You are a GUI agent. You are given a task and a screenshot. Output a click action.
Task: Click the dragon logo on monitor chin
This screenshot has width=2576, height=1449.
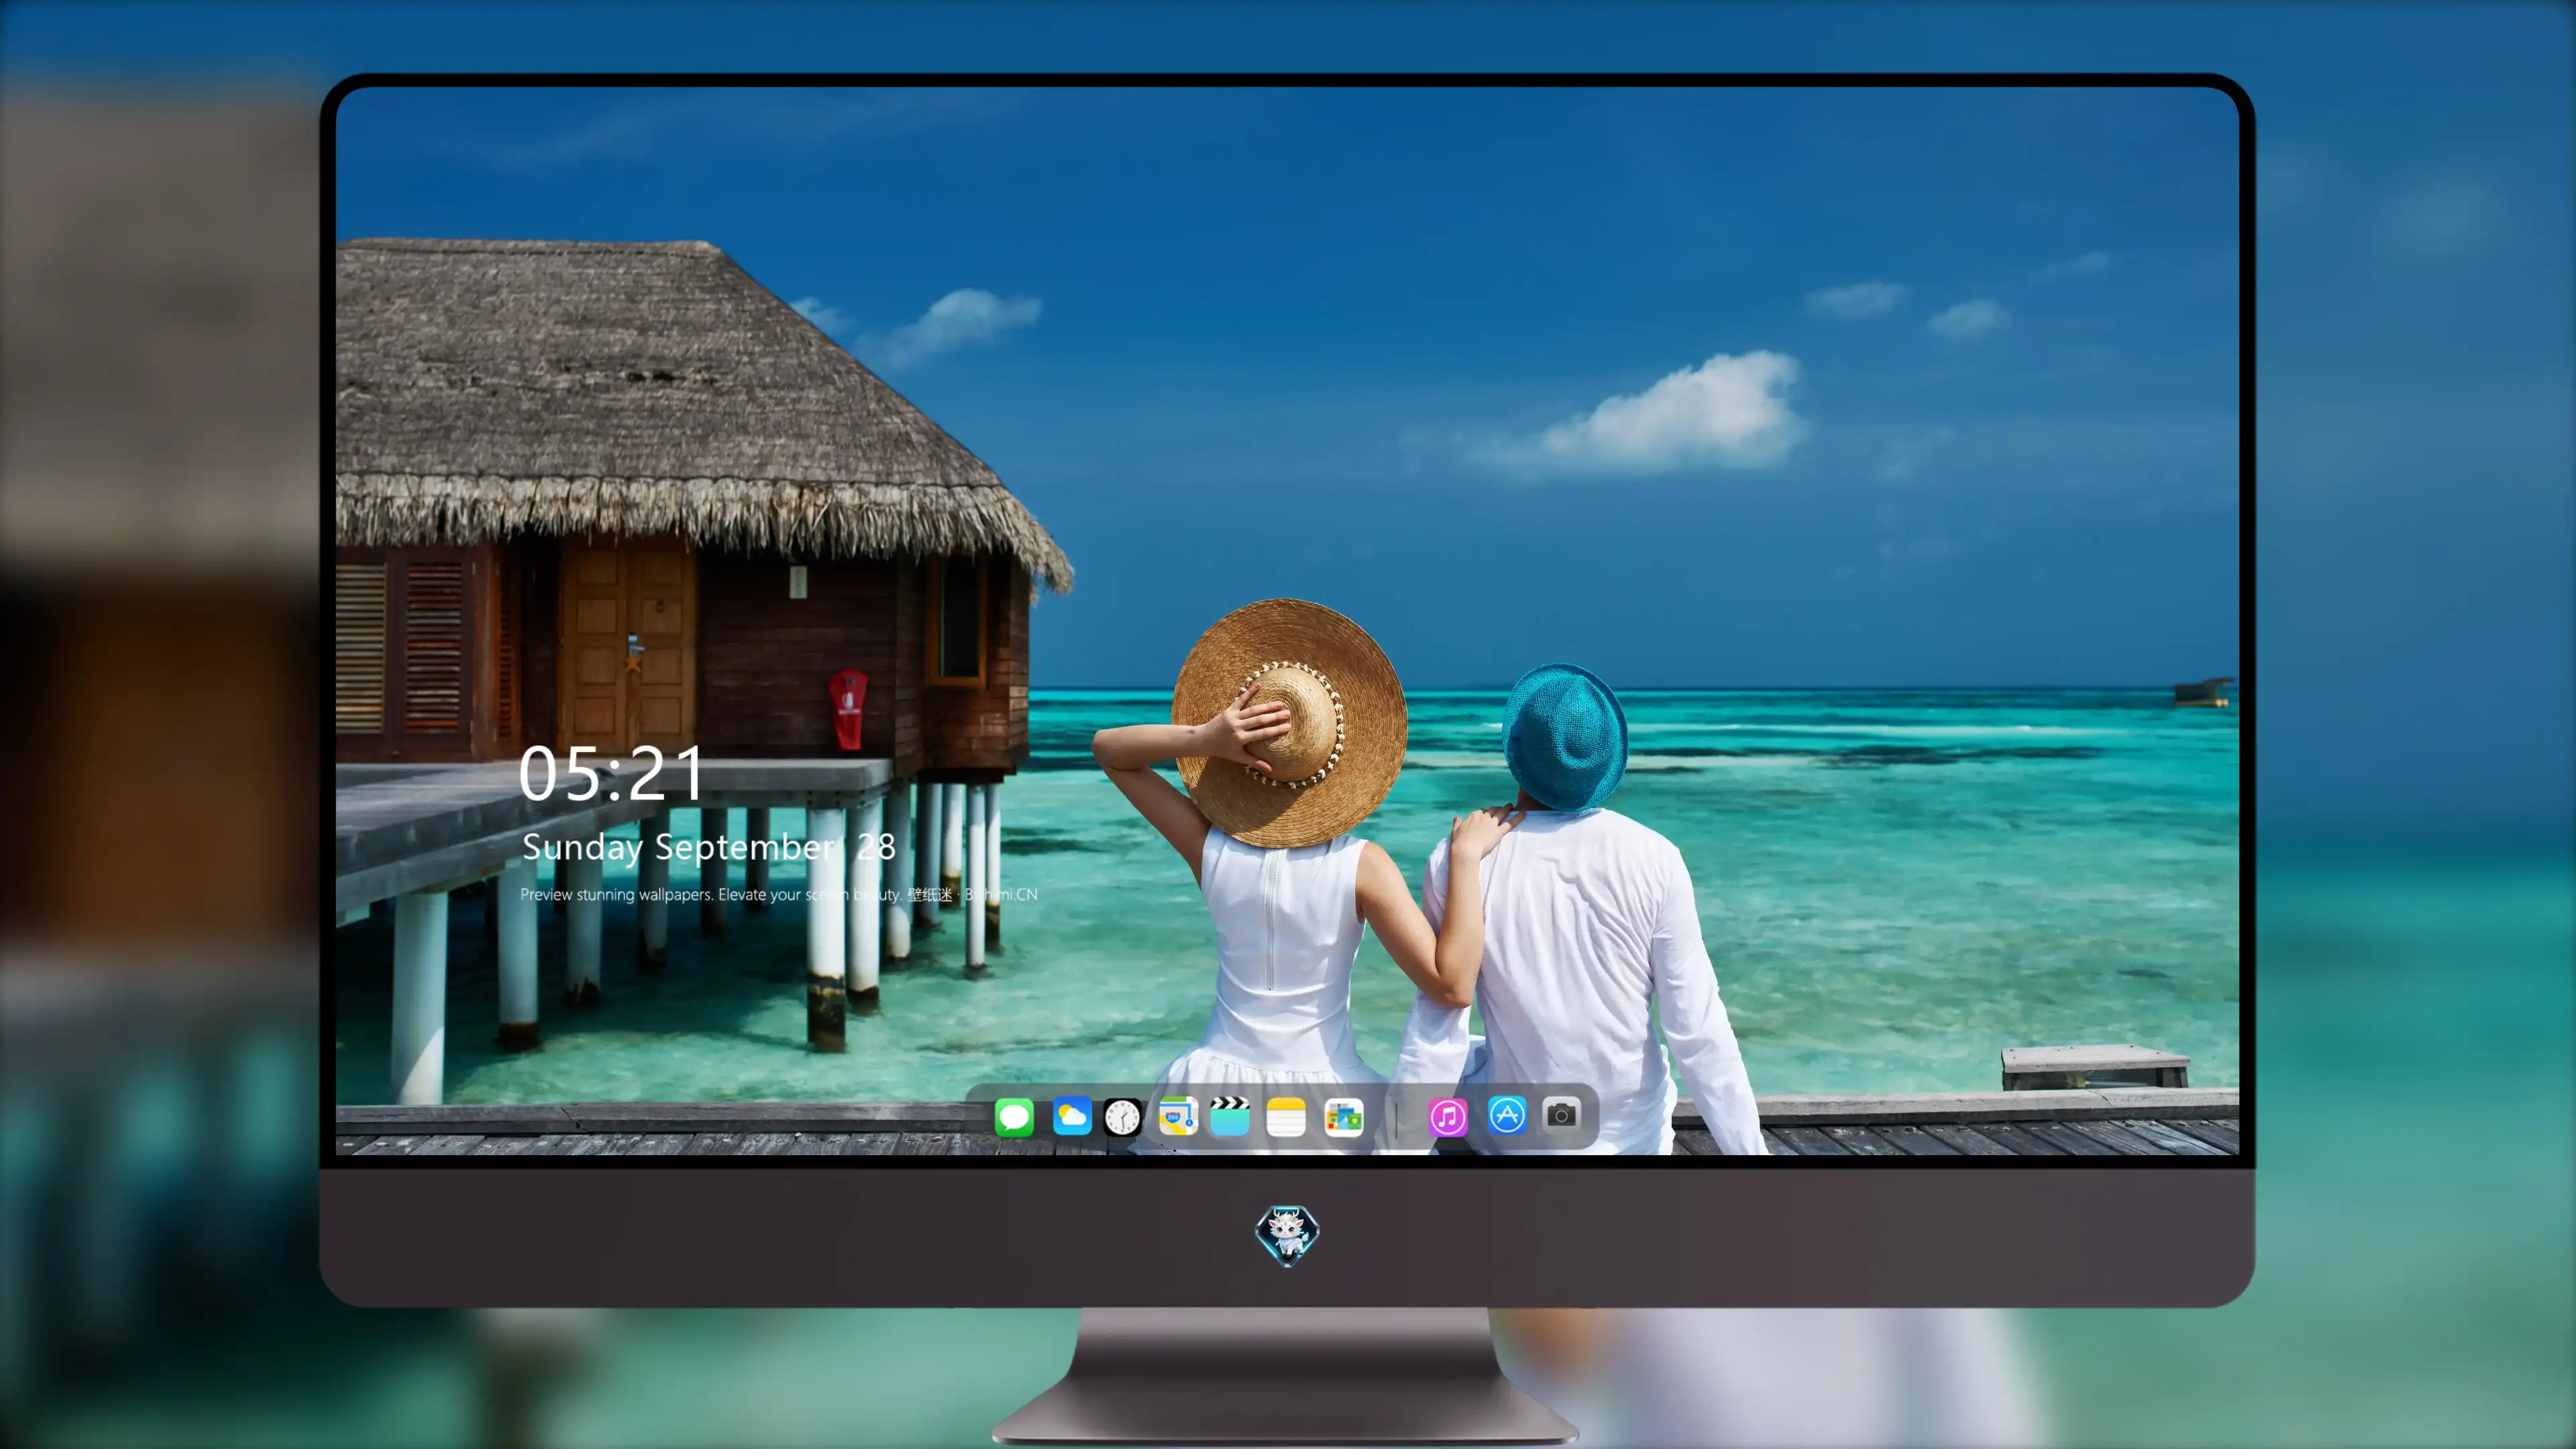pyautogui.click(x=1287, y=1236)
